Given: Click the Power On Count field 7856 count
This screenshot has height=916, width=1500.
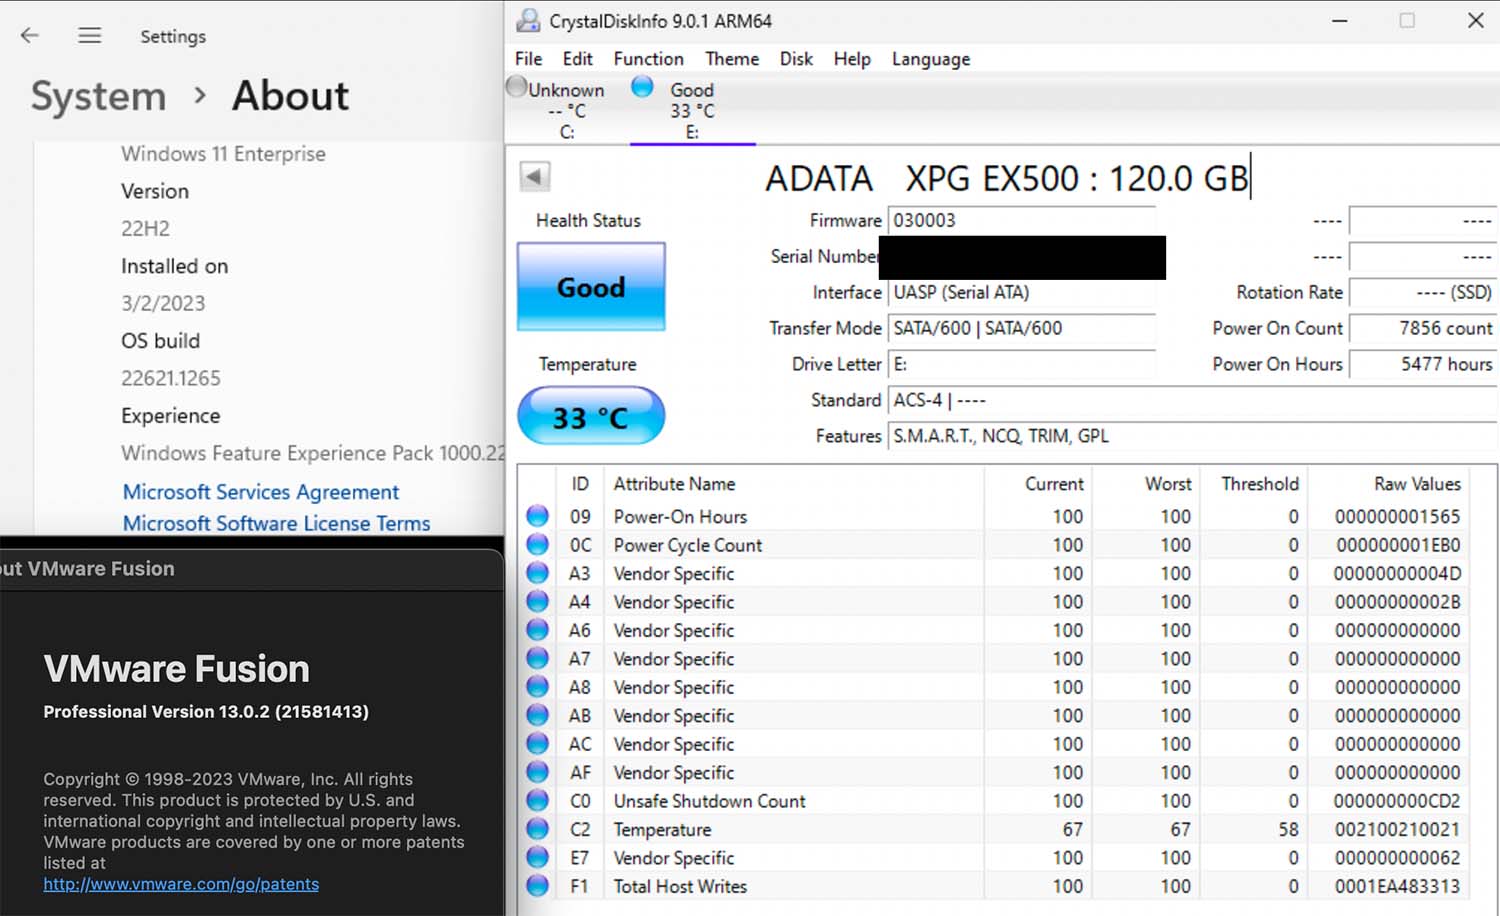Looking at the screenshot, I should [x=1423, y=328].
